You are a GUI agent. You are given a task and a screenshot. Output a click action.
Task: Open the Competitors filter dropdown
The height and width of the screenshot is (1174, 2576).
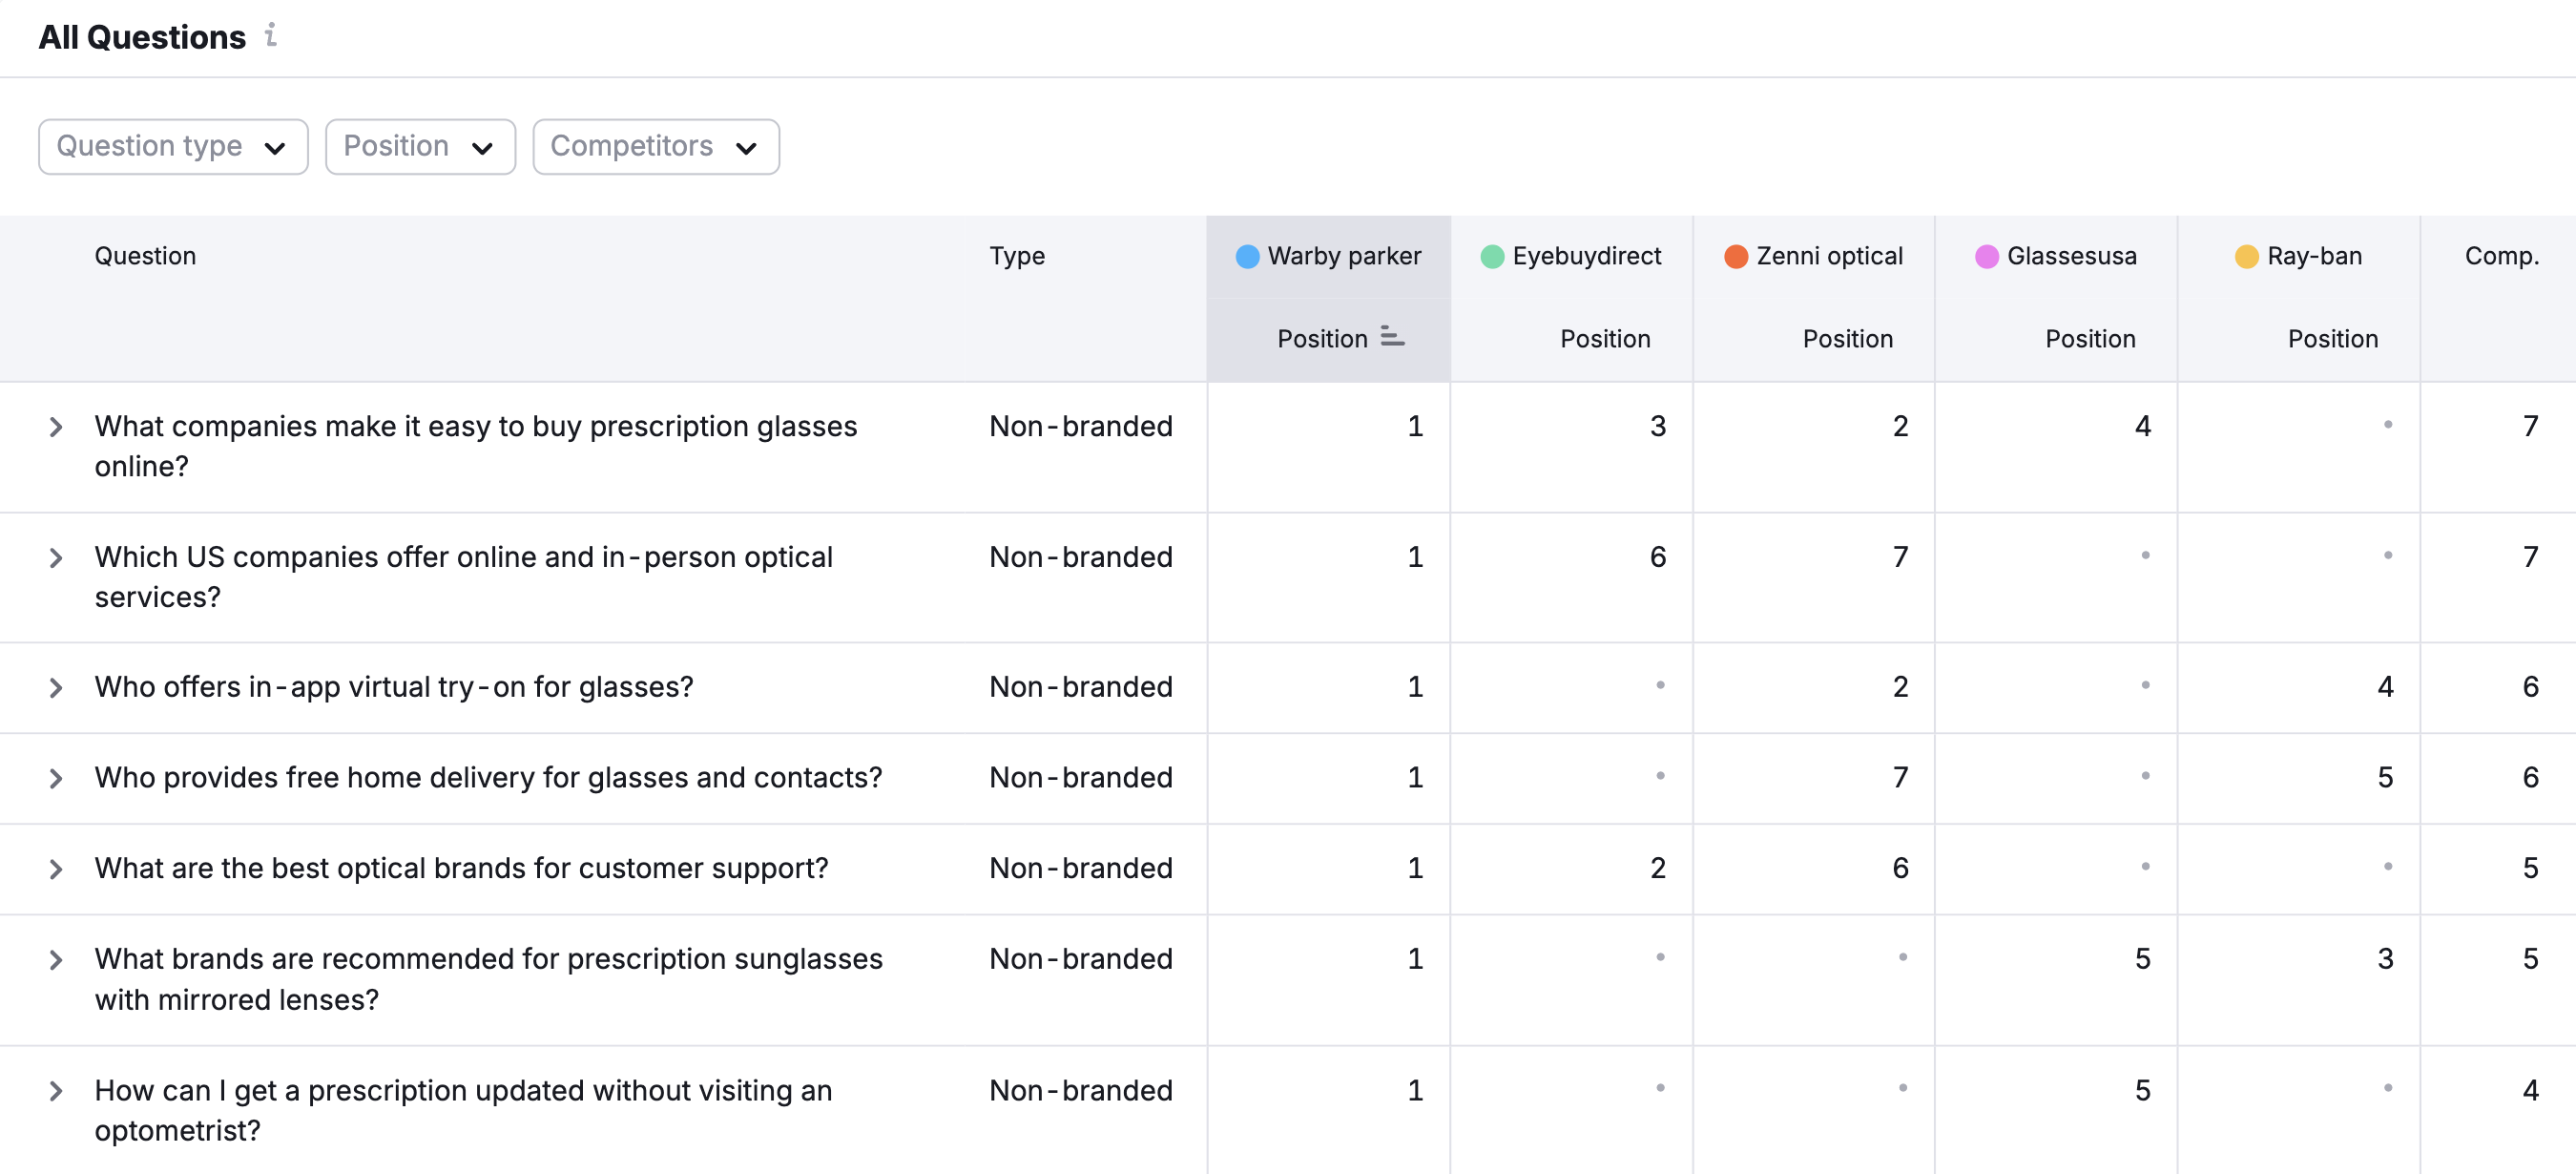[x=655, y=146]
